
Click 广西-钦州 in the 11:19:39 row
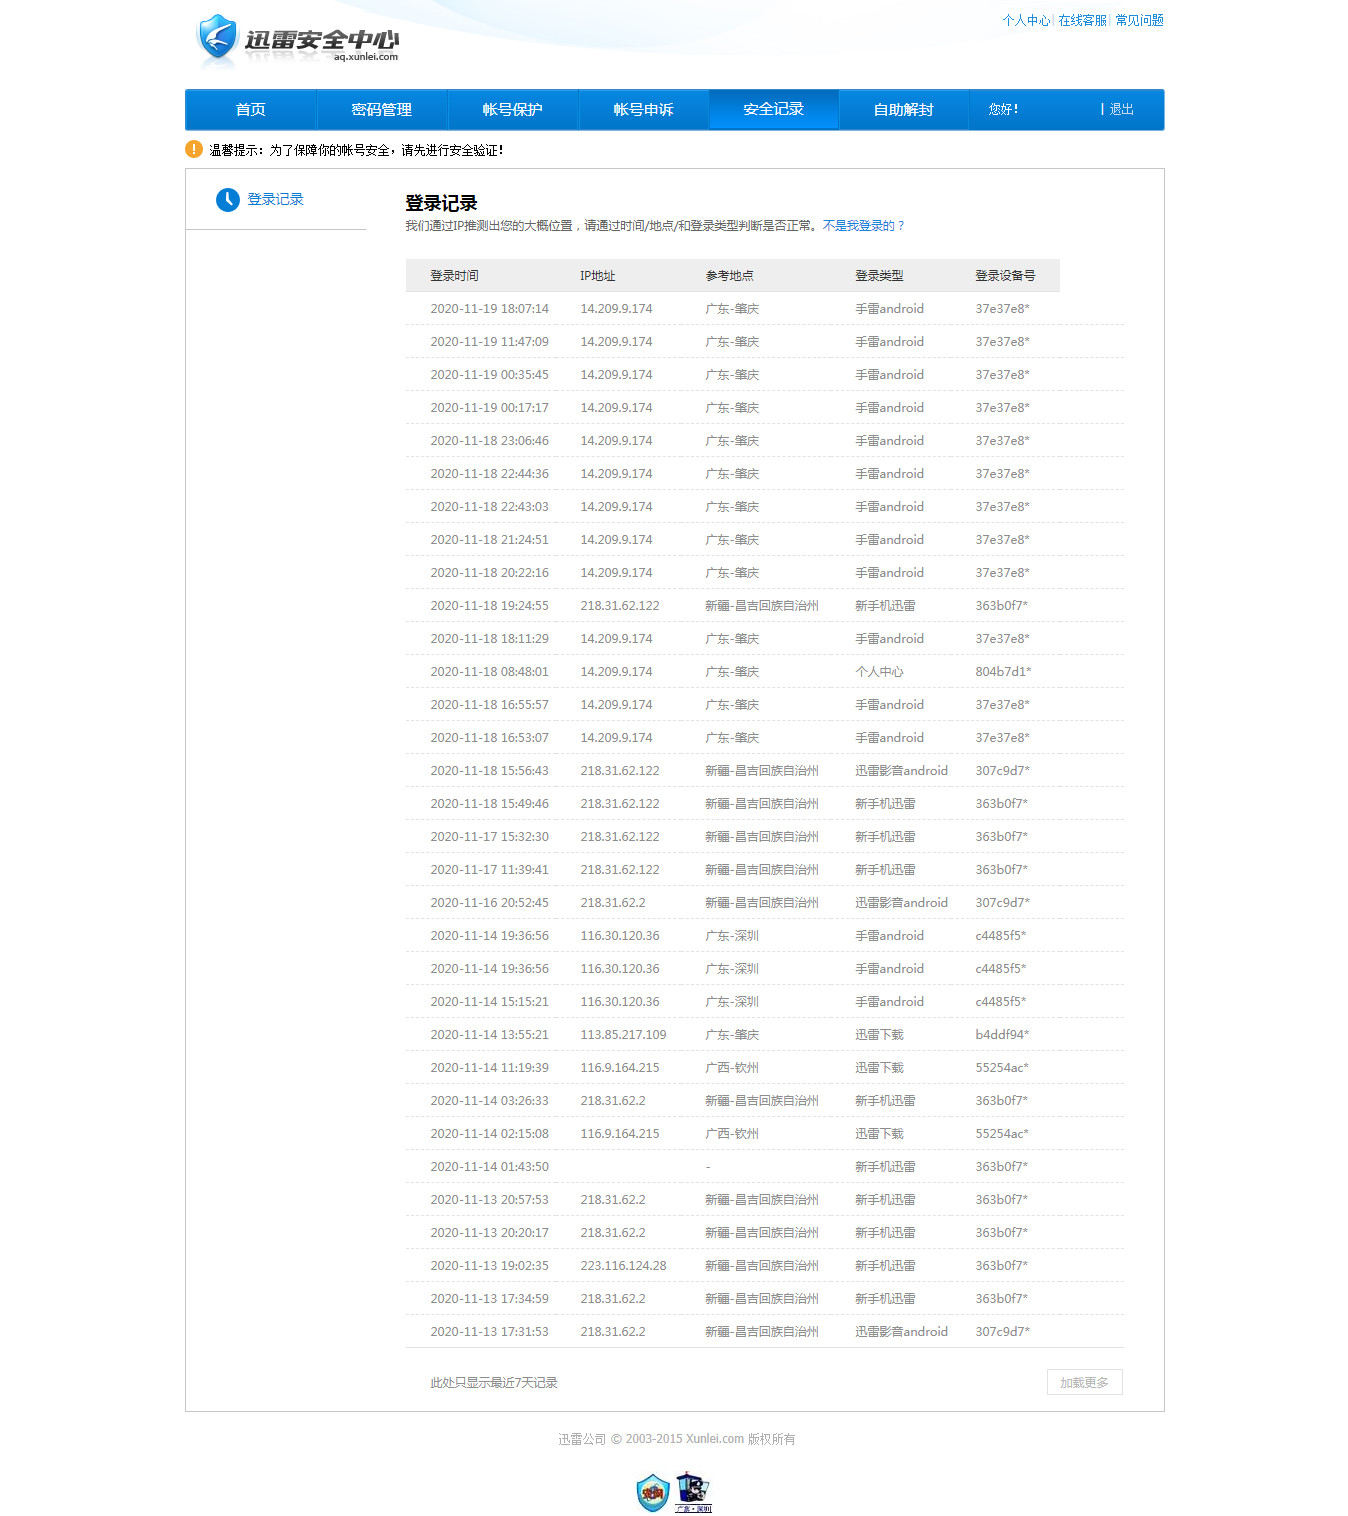[x=732, y=1068]
